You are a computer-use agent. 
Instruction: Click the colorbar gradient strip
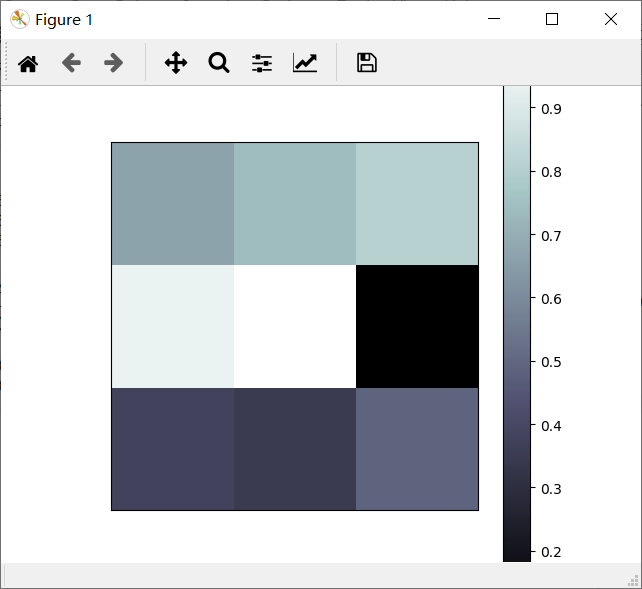tap(517, 324)
